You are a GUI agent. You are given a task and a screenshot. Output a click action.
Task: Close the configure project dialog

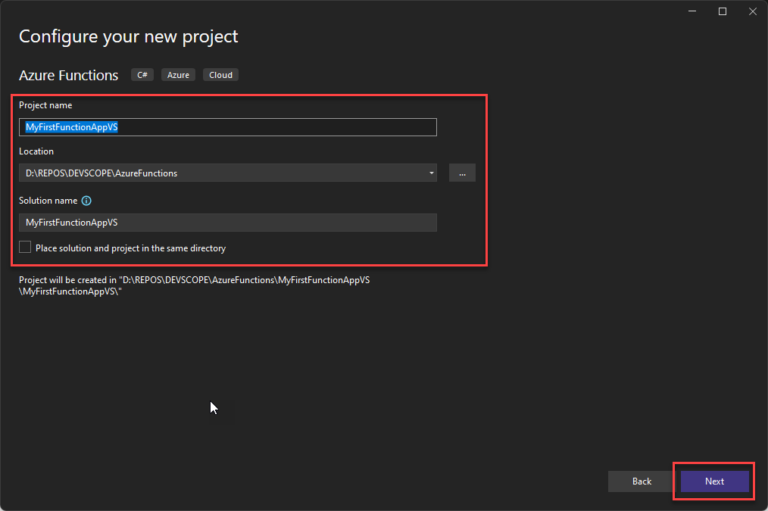pyautogui.click(x=751, y=11)
